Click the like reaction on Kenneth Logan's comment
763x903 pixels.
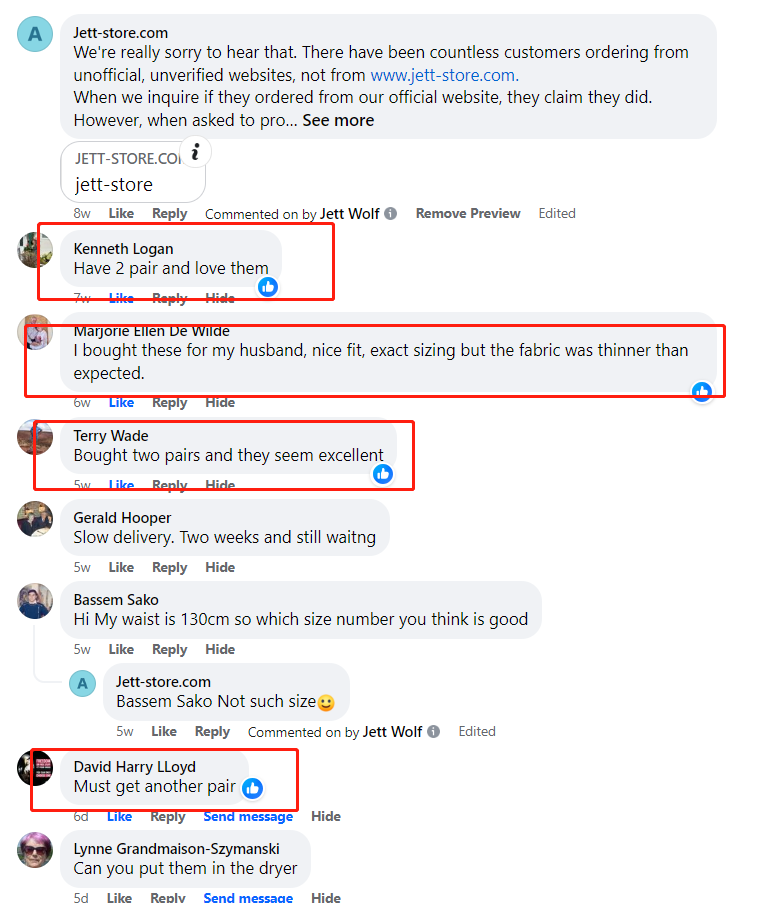click(x=268, y=287)
